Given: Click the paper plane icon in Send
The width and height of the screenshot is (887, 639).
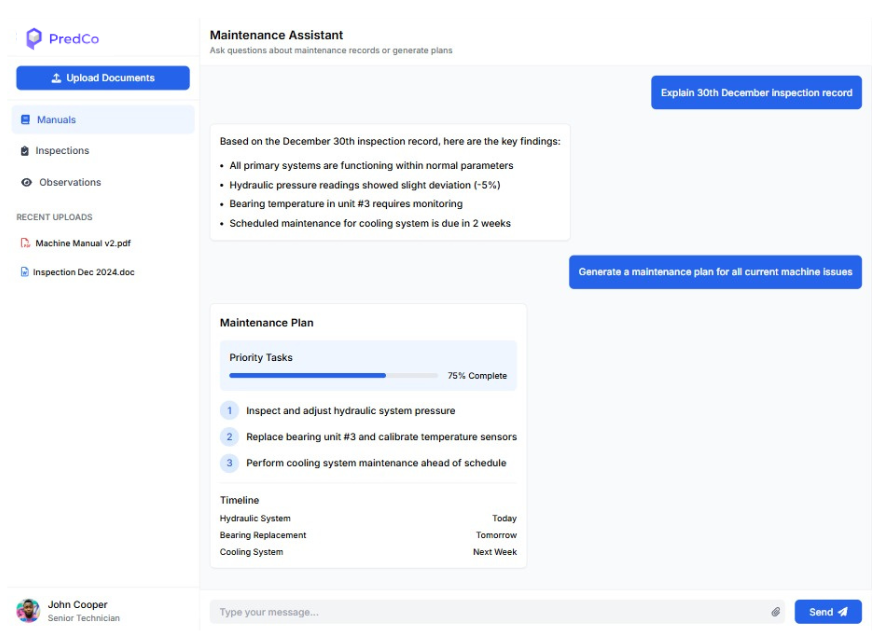Looking at the screenshot, I should (843, 612).
